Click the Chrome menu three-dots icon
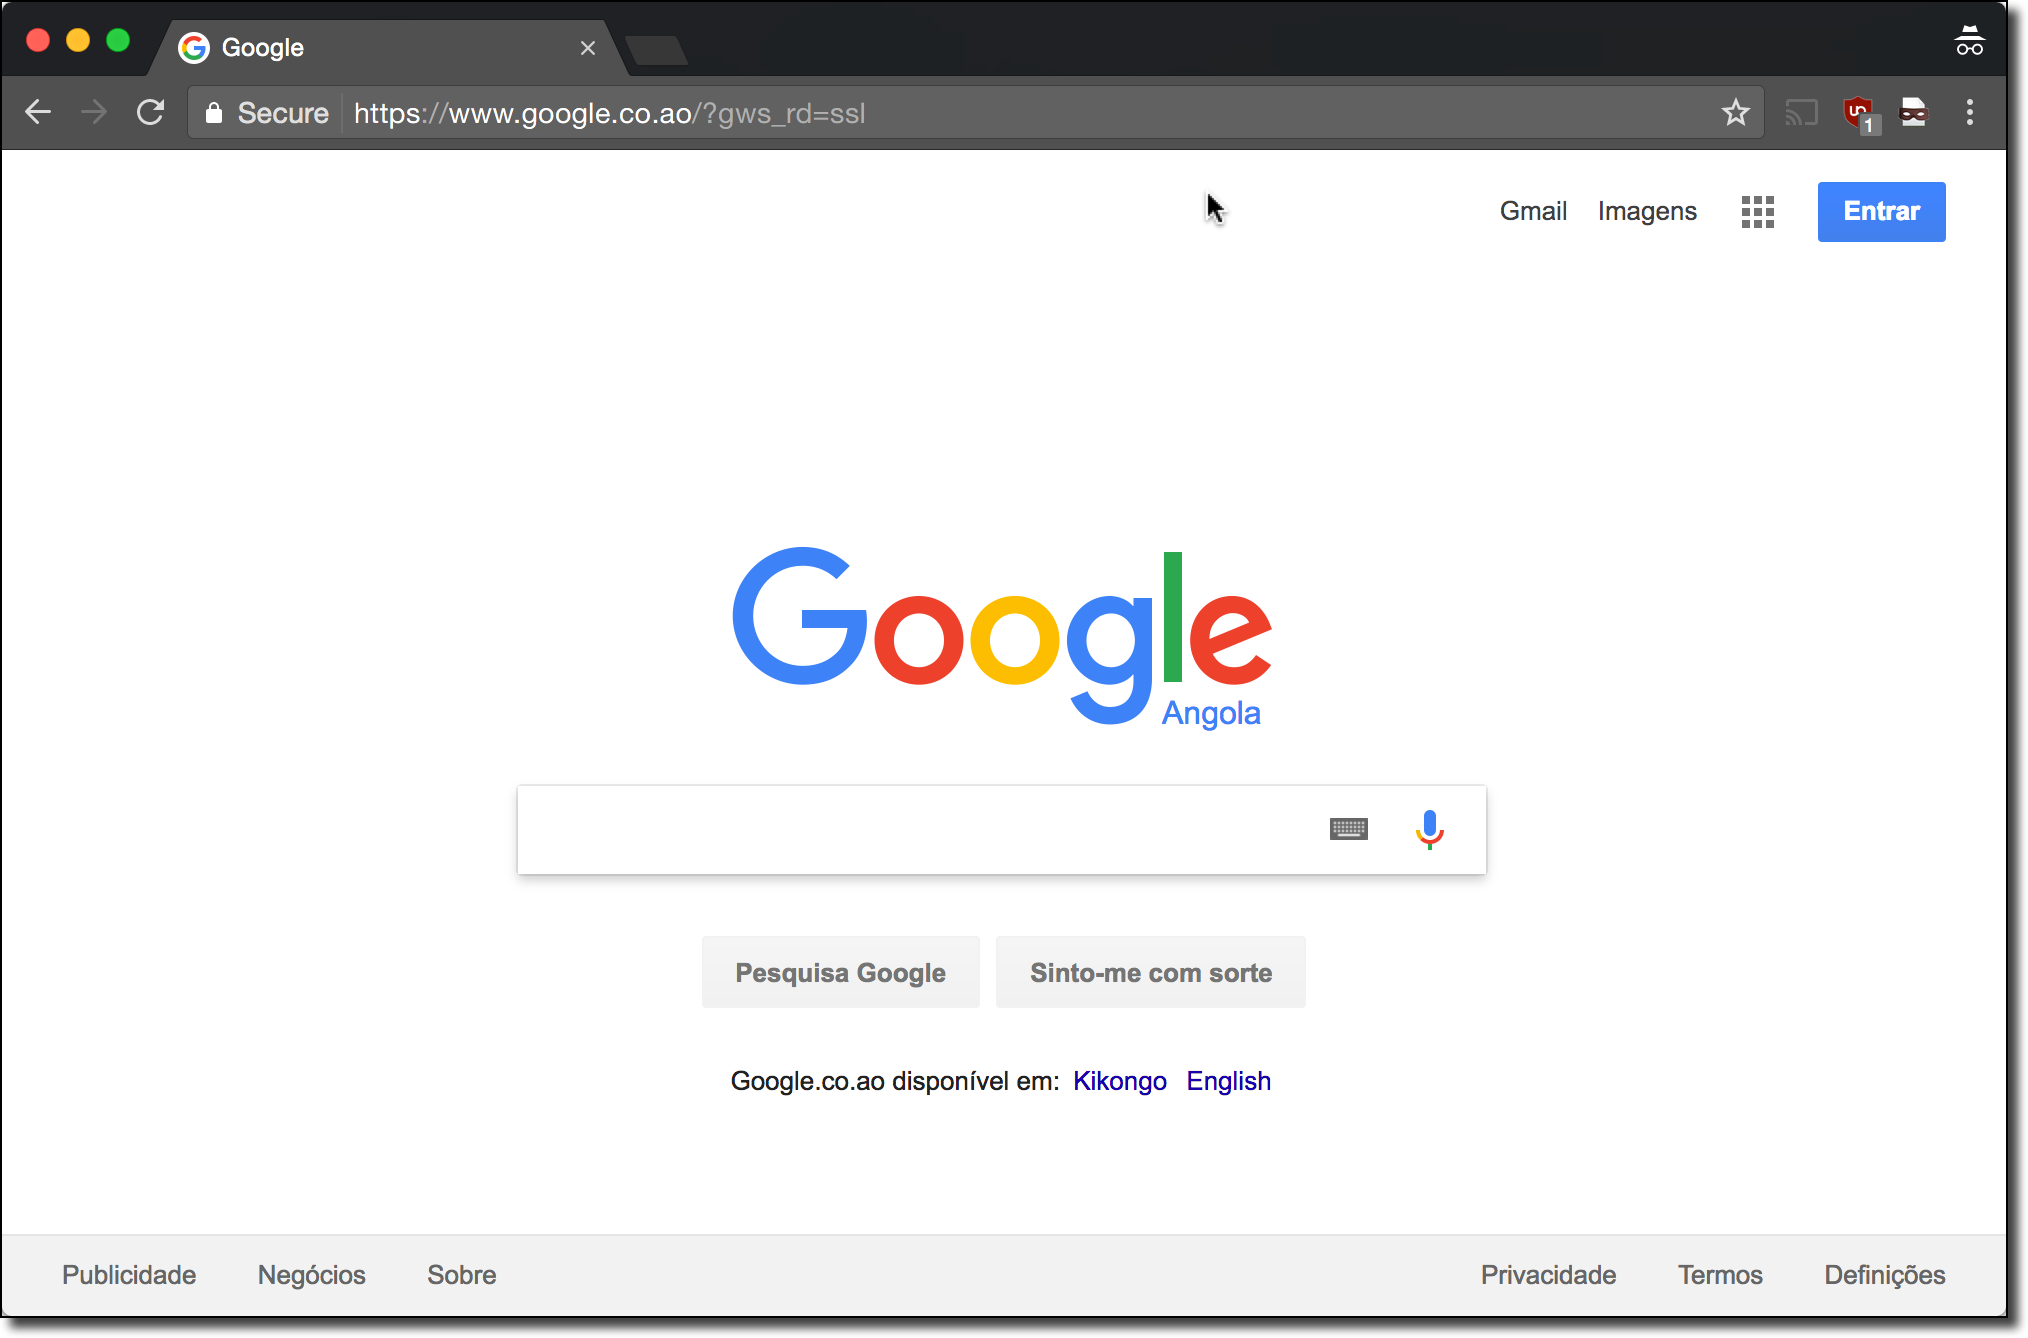The height and width of the screenshot is (1338, 2028). click(x=1971, y=112)
